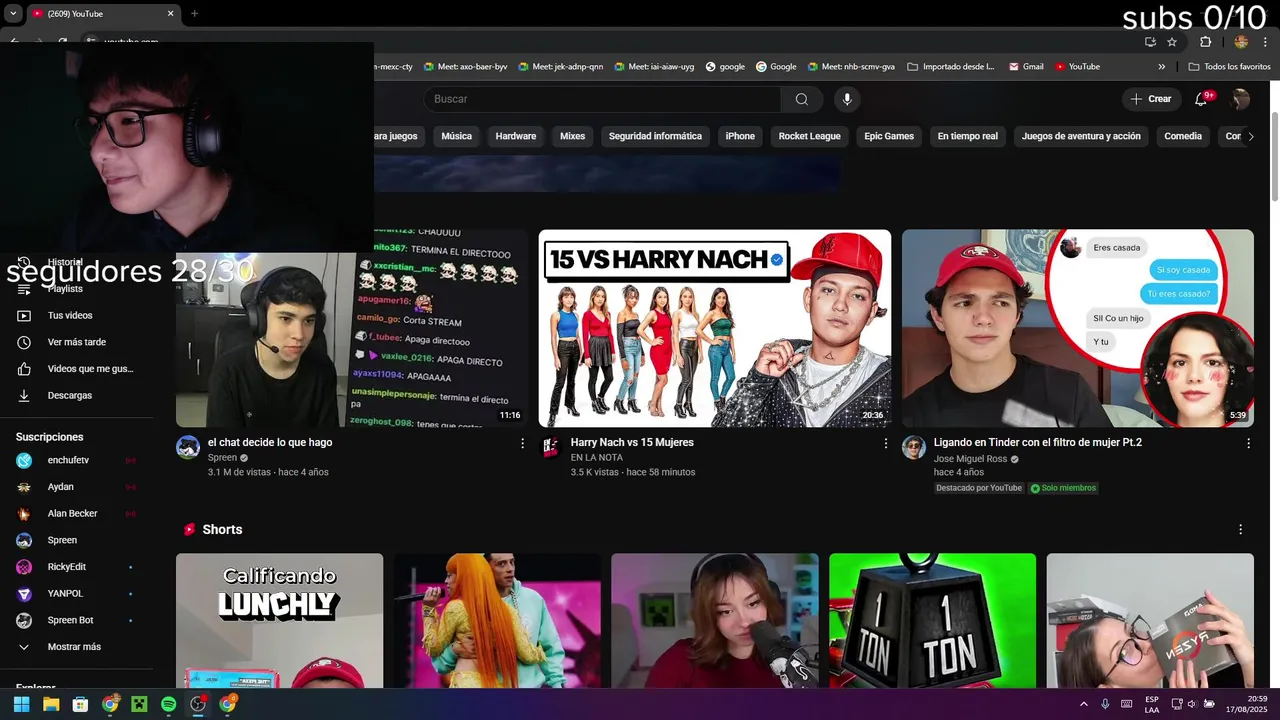Bookmark this page with star icon

pyautogui.click(x=1172, y=42)
